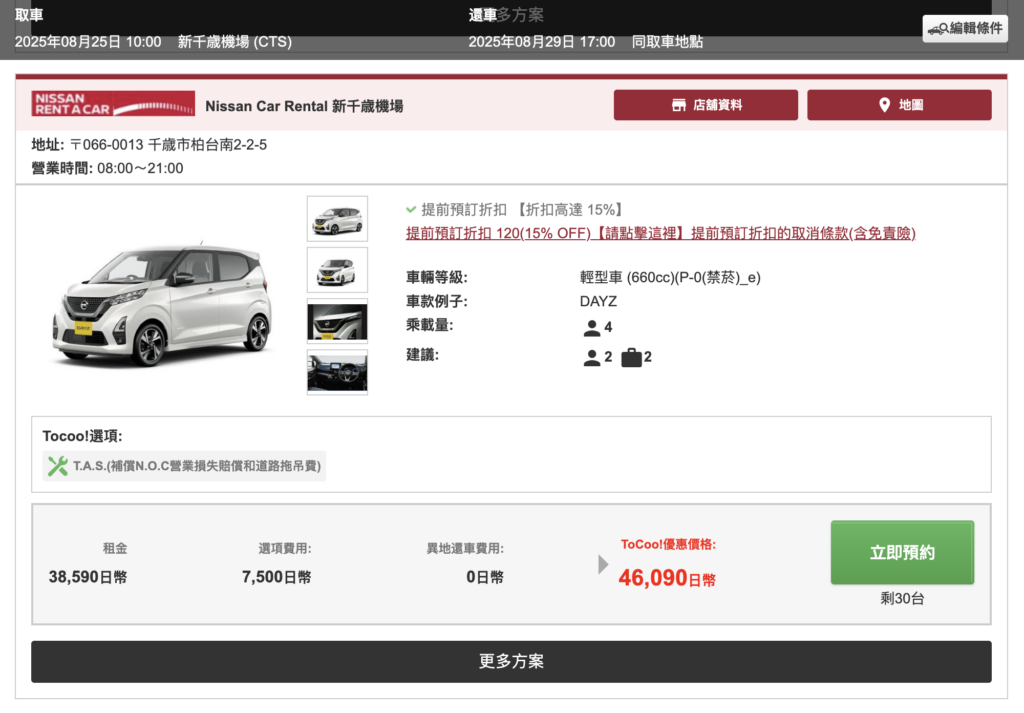
Task: Click the business hours 08:00~21:00 text
Action: [140, 168]
